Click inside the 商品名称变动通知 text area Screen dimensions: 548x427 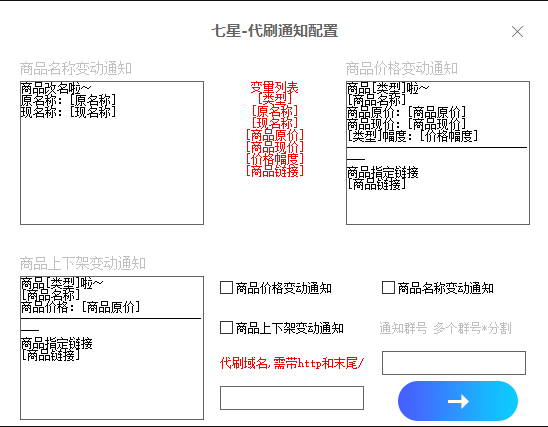coord(112,153)
